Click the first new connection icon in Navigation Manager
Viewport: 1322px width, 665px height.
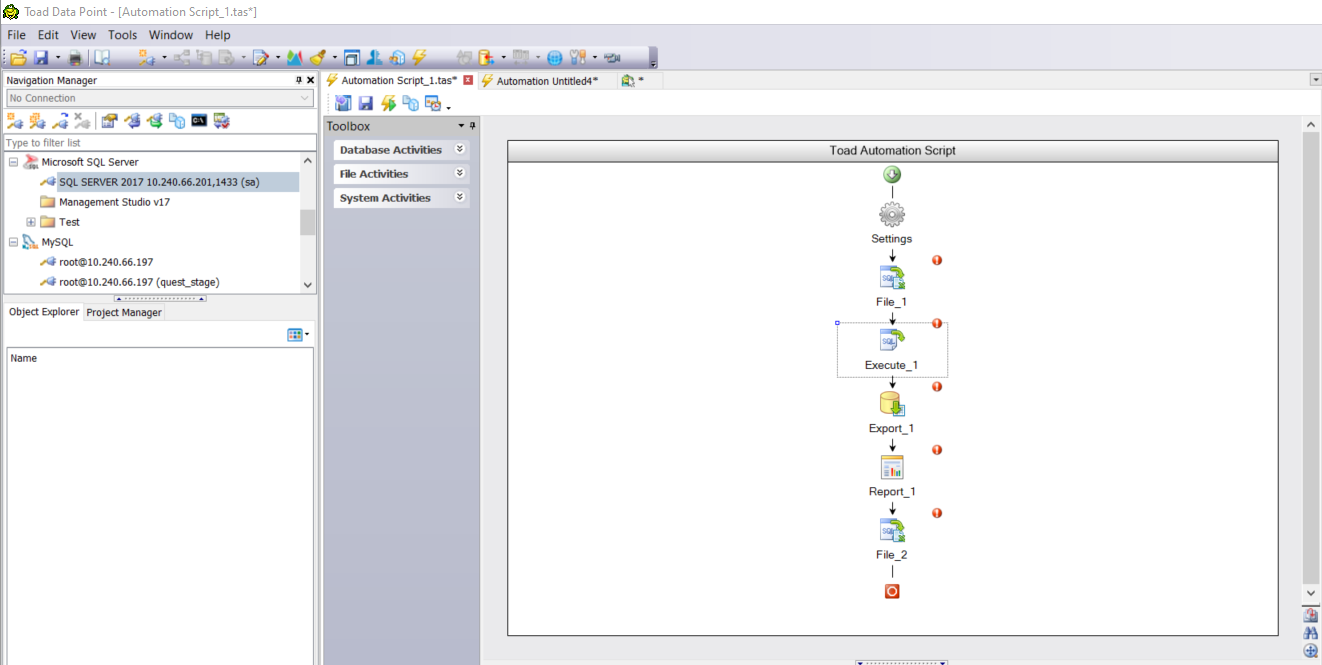tap(15, 121)
